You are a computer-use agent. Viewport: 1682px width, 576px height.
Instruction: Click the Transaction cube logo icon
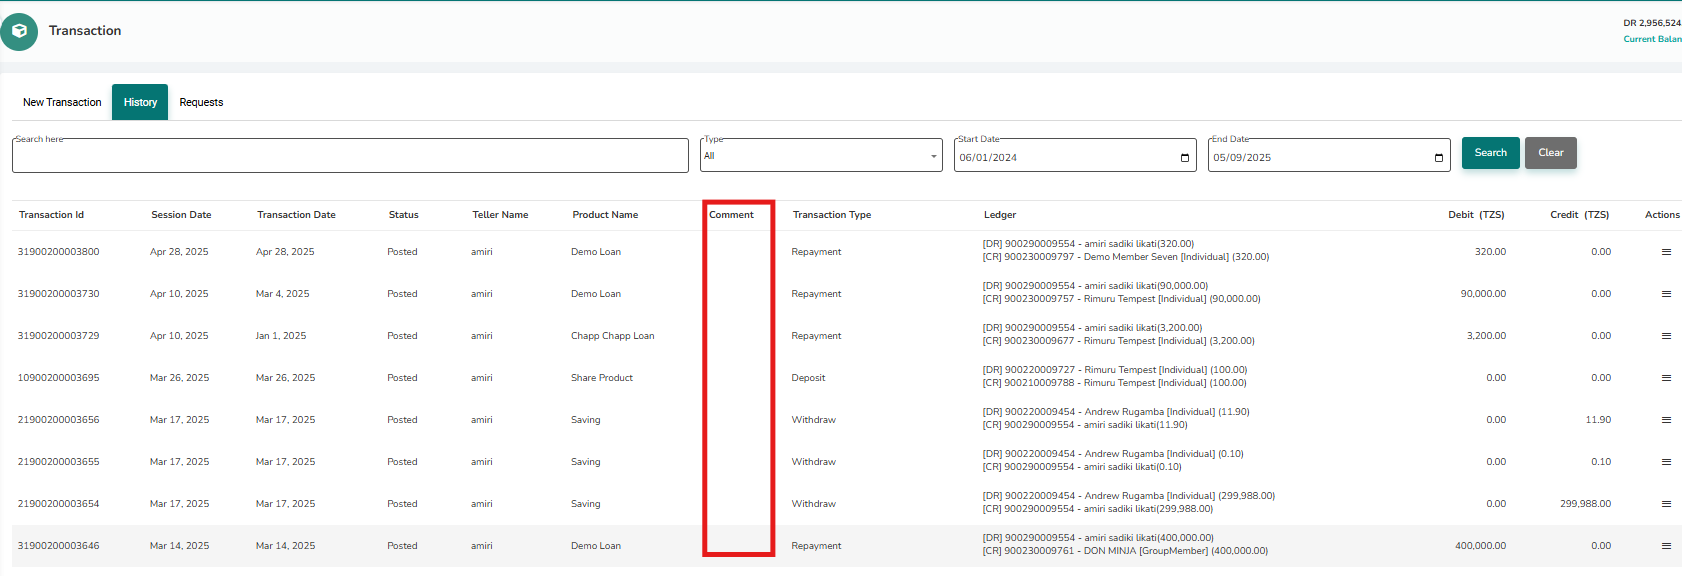click(19, 31)
